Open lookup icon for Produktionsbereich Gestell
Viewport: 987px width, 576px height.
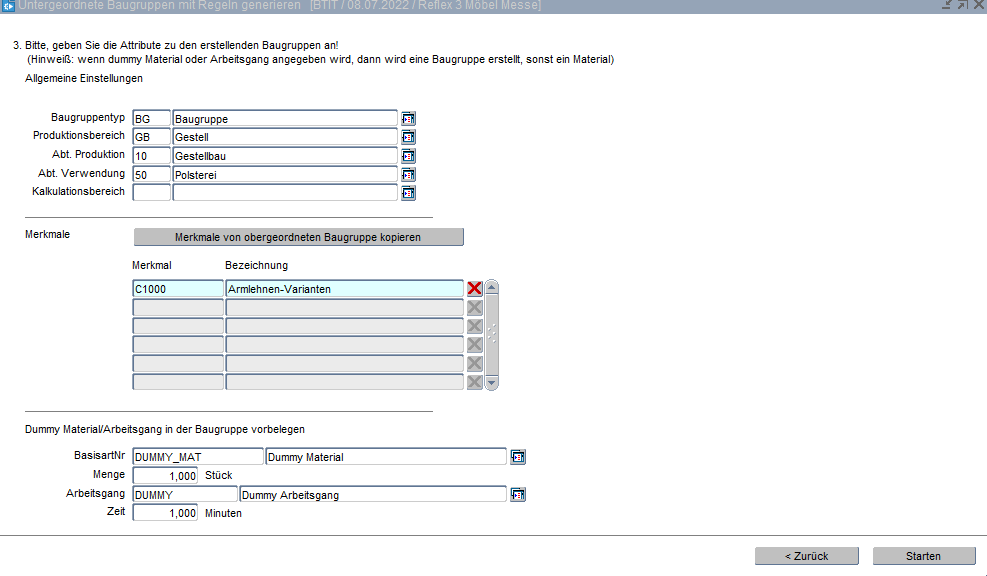point(408,137)
